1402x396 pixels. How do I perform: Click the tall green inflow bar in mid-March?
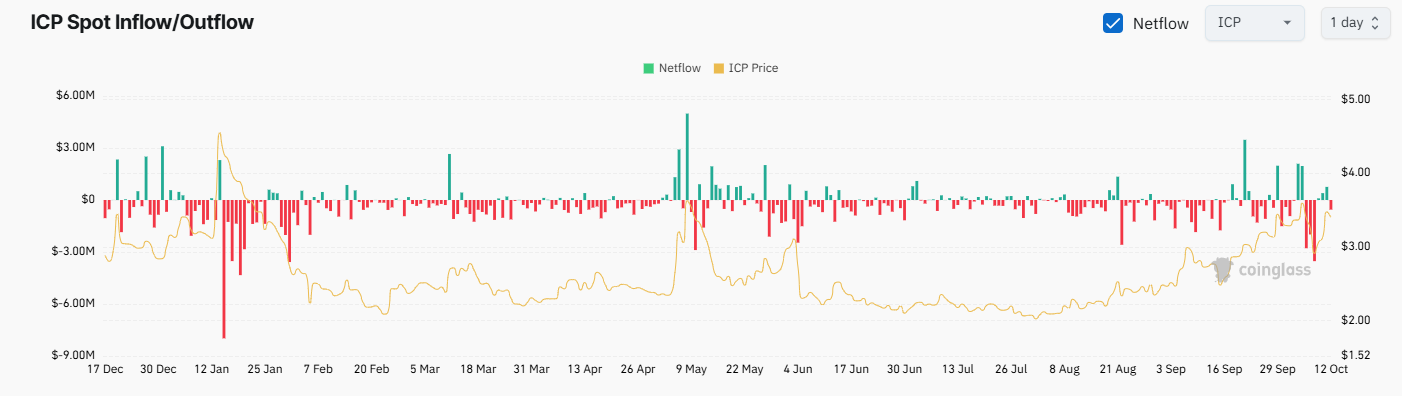(449, 177)
